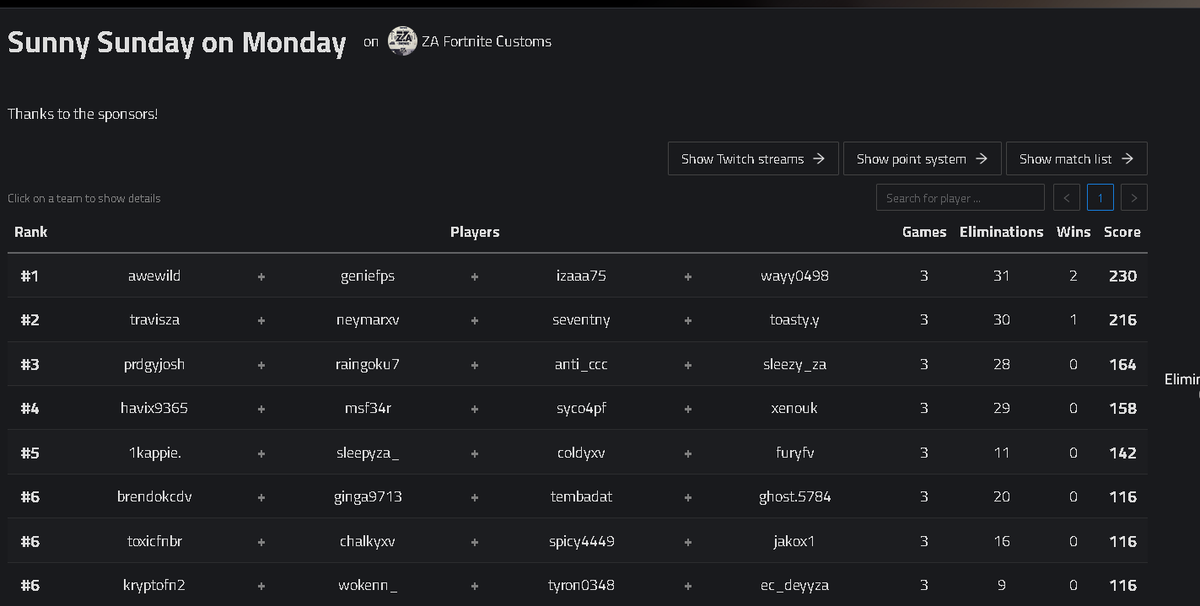Select player 1kappie.
This screenshot has height=606, width=1200.
[x=155, y=453]
